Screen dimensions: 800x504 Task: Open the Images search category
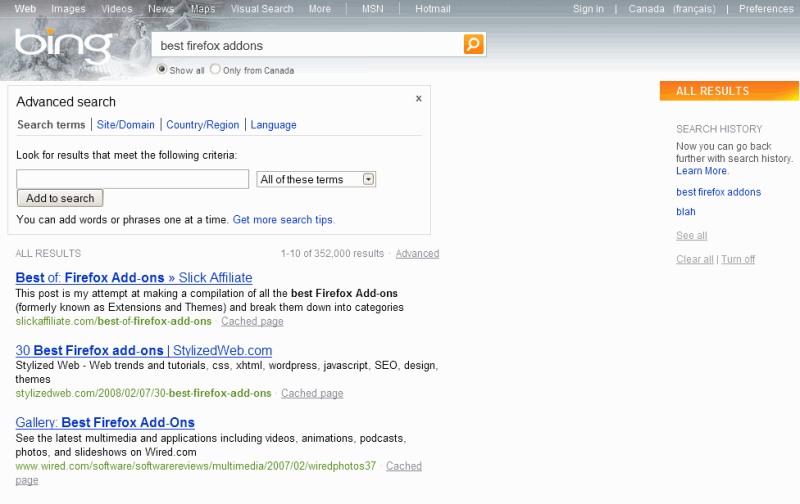click(68, 9)
